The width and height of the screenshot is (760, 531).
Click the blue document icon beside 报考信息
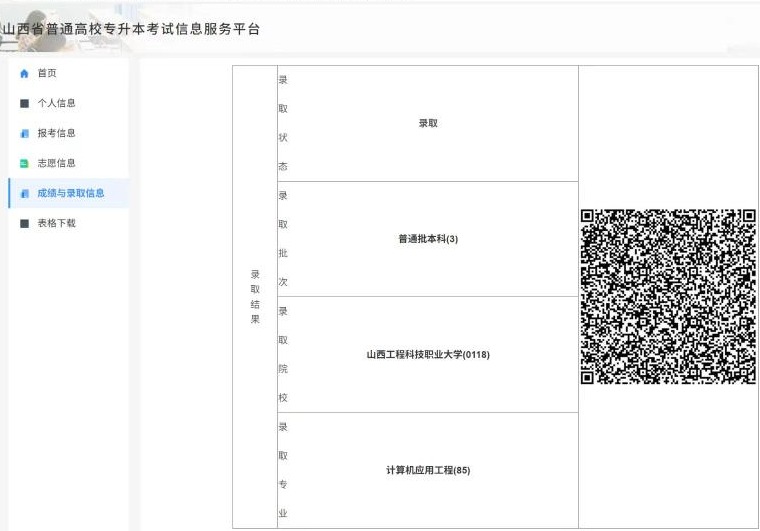[24, 133]
